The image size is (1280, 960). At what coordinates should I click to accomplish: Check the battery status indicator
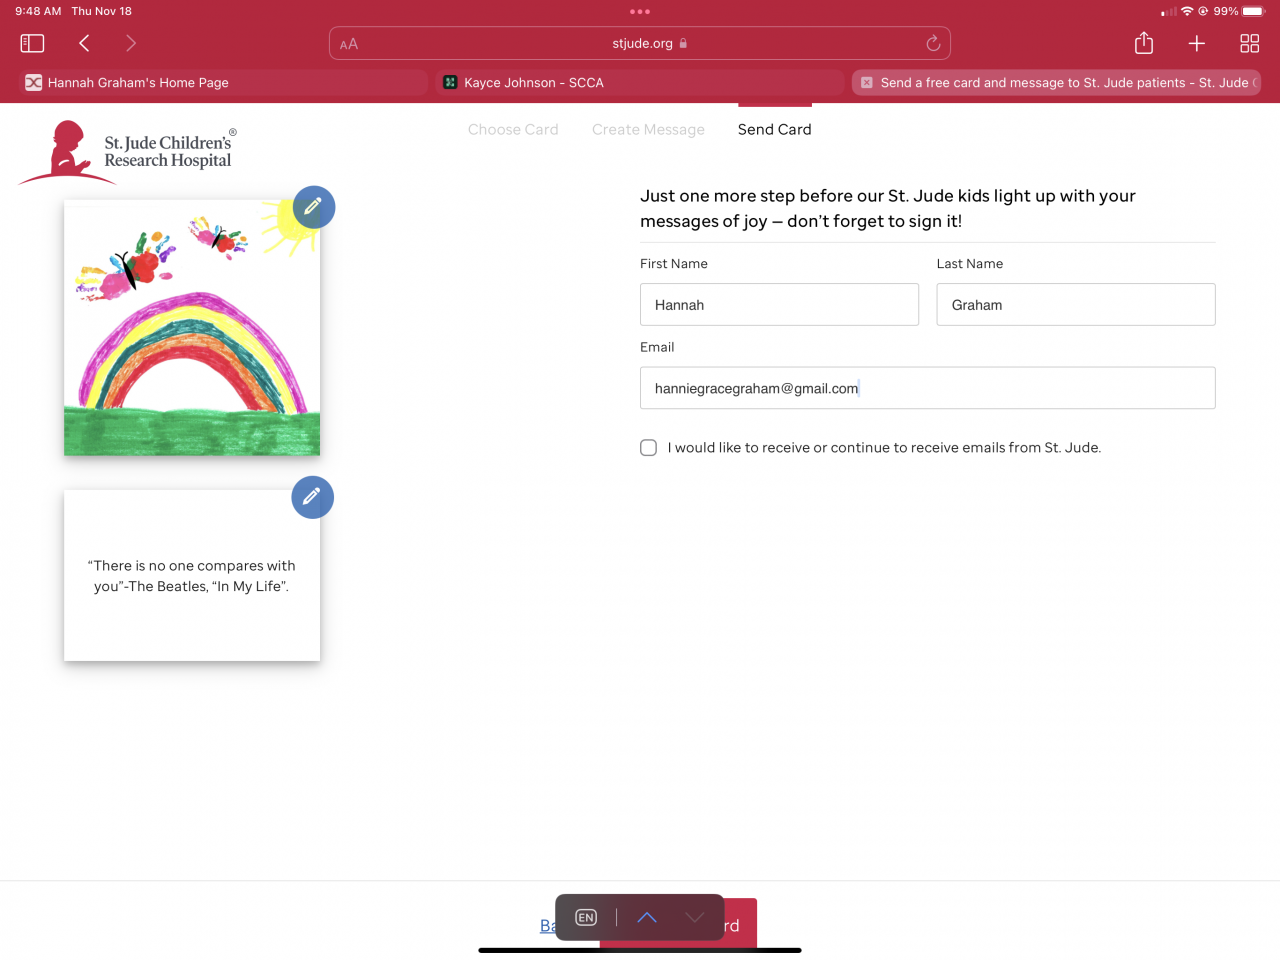(1253, 11)
